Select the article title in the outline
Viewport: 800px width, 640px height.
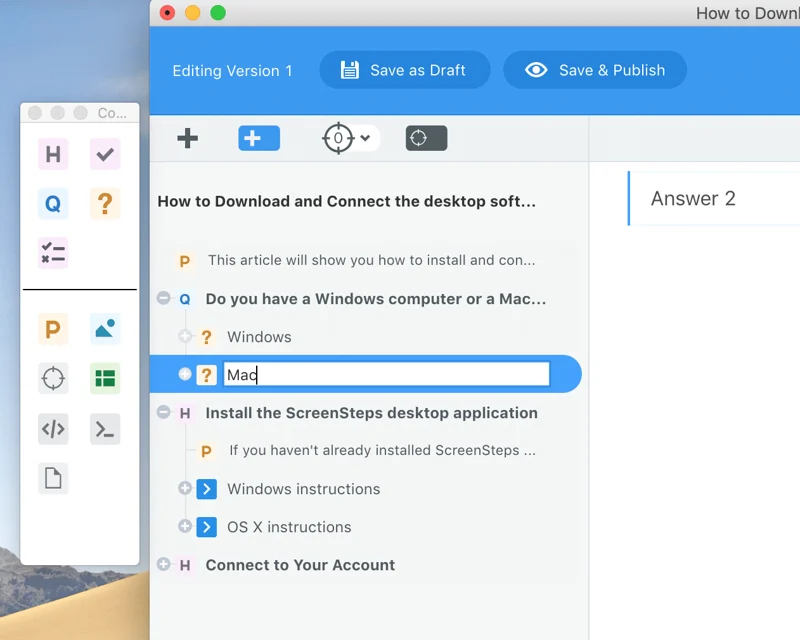point(347,202)
